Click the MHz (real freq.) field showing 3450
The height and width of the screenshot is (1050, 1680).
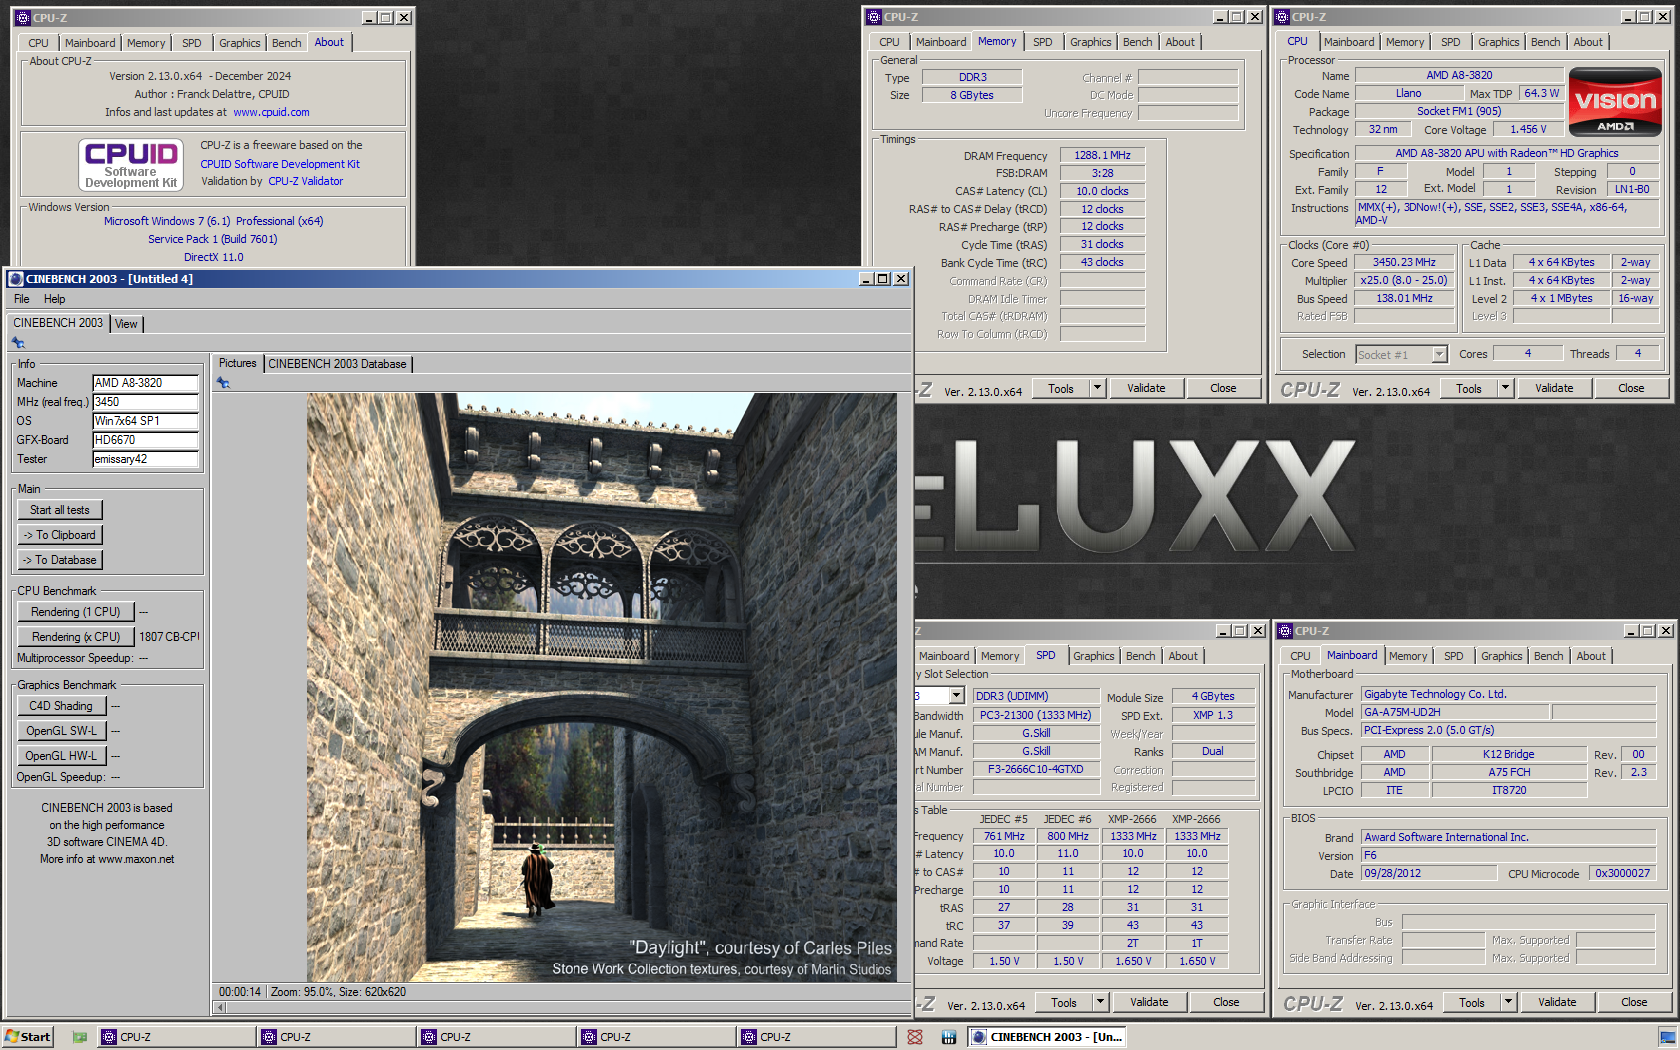coord(146,402)
